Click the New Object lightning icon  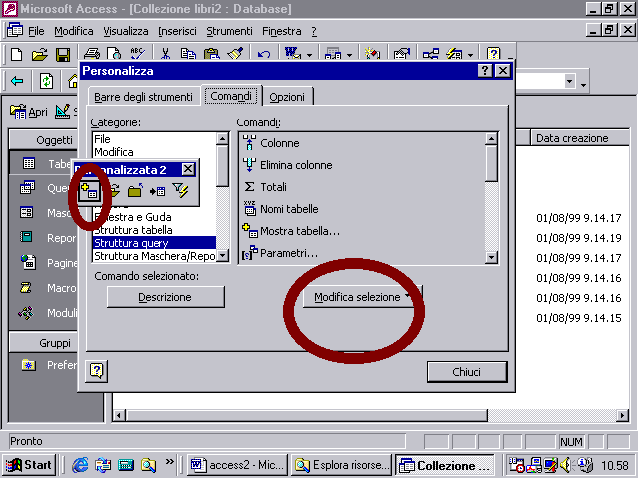click(x=454, y=53)
